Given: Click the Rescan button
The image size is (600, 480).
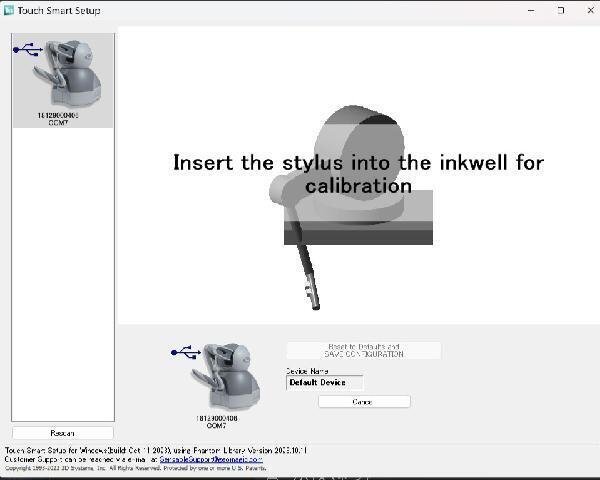Looking at the screenshot, I should [x=63, y=433].
